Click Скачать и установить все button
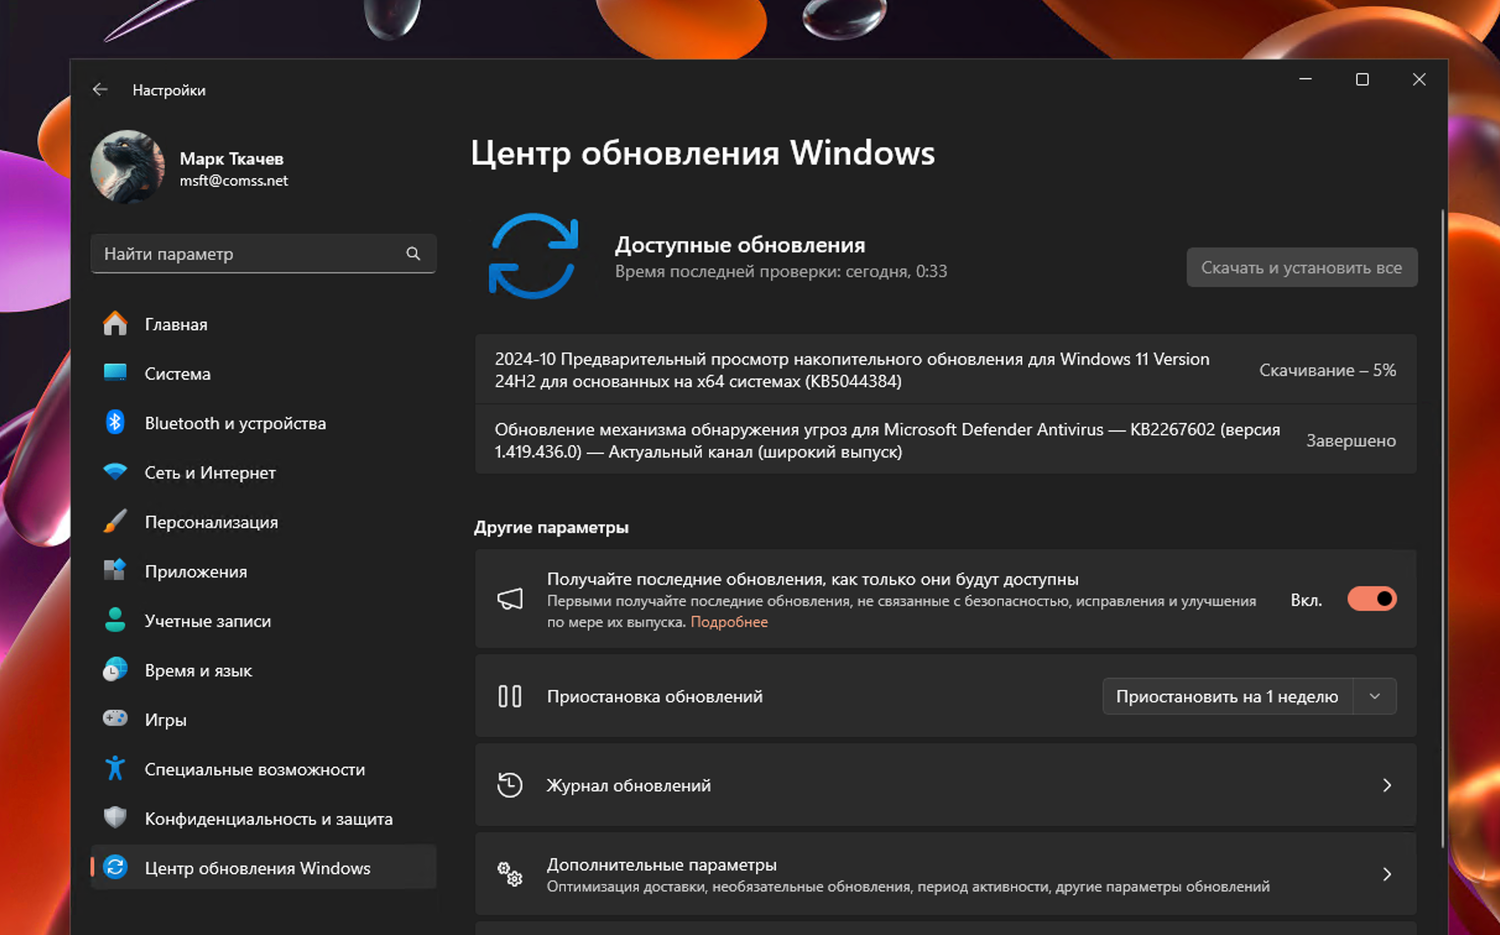The width and height of the screenshot is (1500, 935). pos(1302,267)
